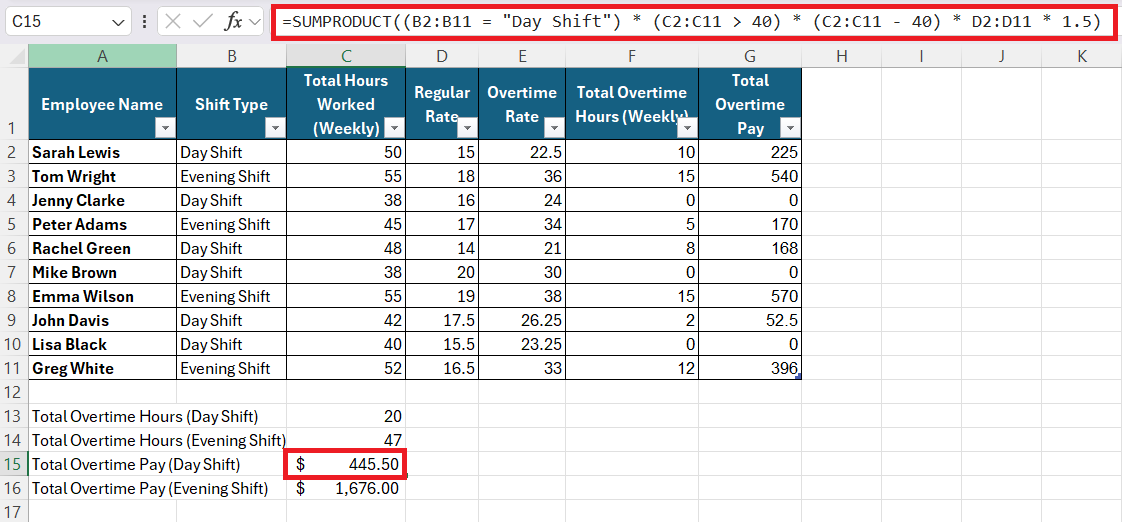Open Total Overtime Hours filter dropdown
Screen dimensions: 1122x522
pyautogui.click(x=688, y=127)
